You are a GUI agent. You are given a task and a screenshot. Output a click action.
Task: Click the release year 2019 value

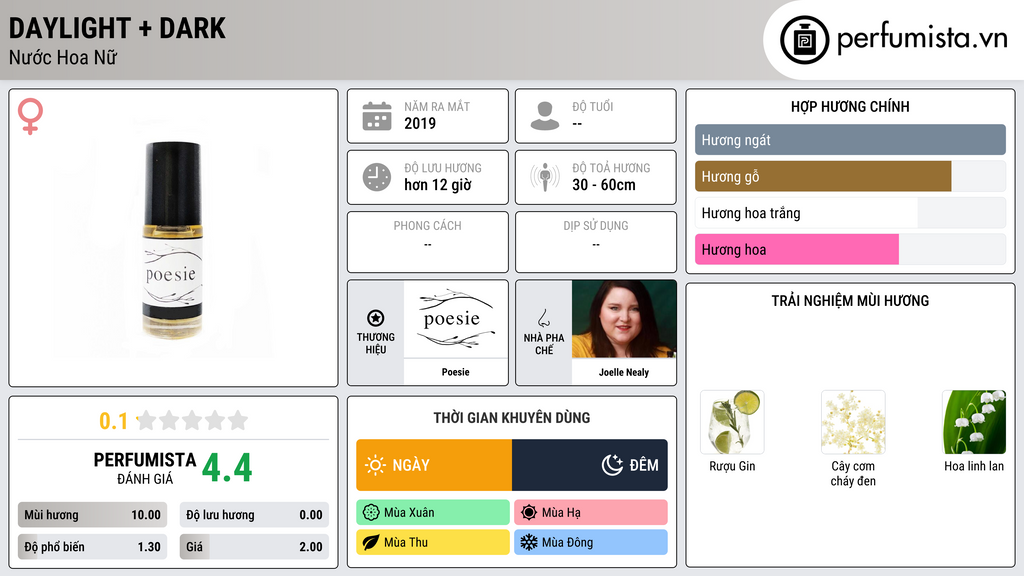click(420, 123)
